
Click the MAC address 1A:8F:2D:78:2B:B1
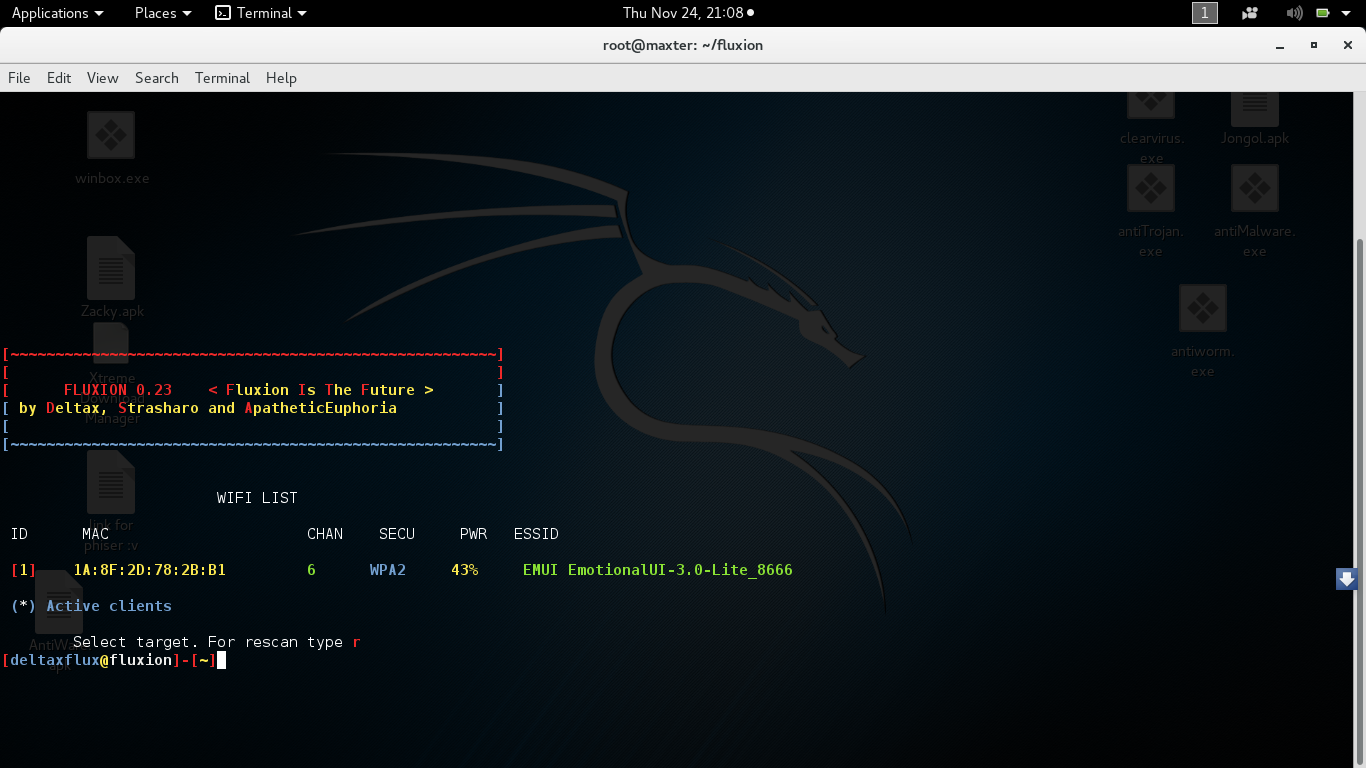pyautogui.click(x=150, y=570)
